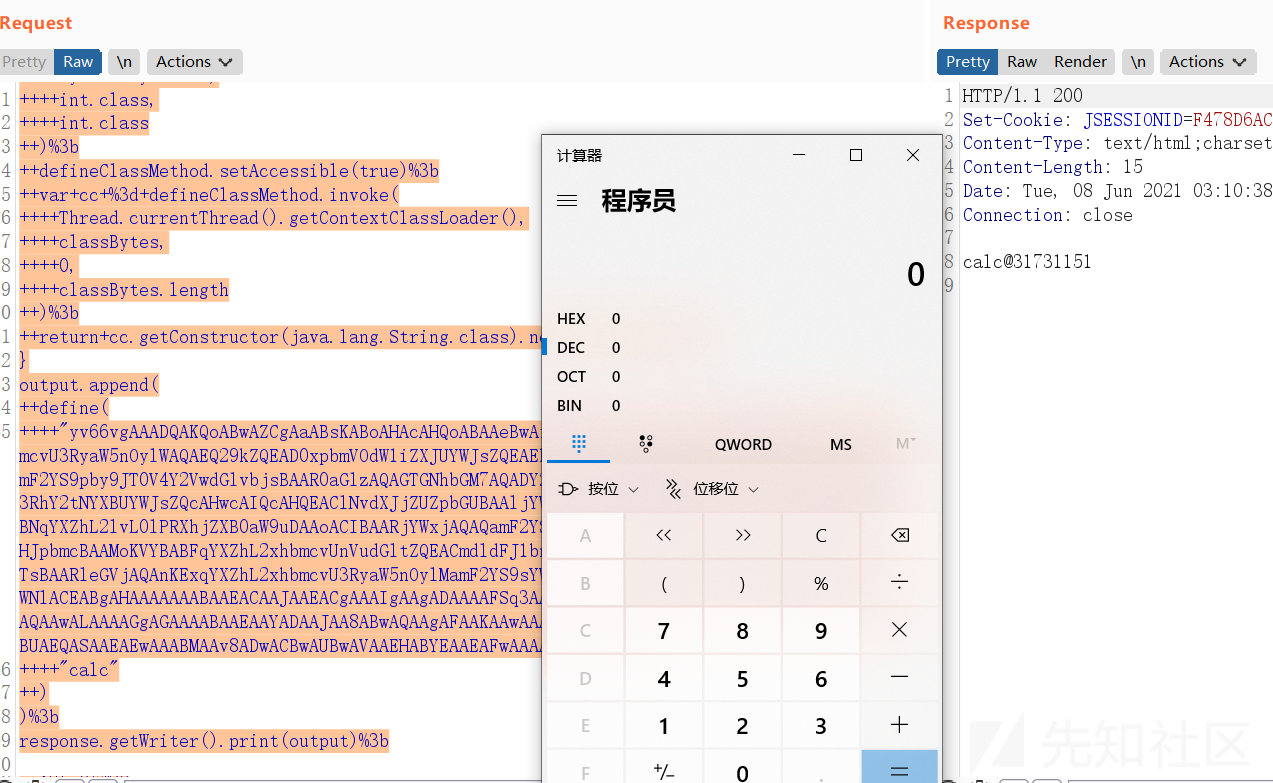Click the MS memory store button
This screenshot has width=1273, height=783.
point(841,444)
